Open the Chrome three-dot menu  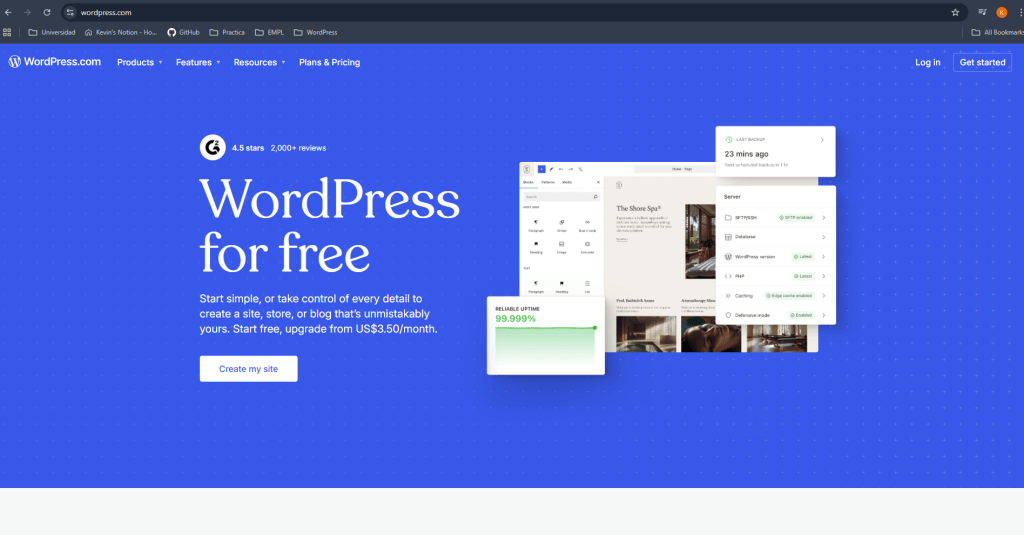pyautogui.click(x=1018, y=12)
